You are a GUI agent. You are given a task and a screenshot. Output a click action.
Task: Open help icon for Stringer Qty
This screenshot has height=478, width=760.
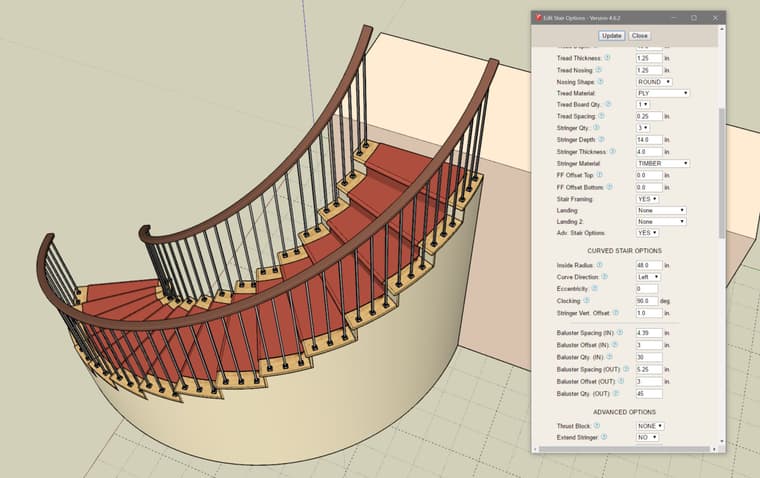[597, 127]
